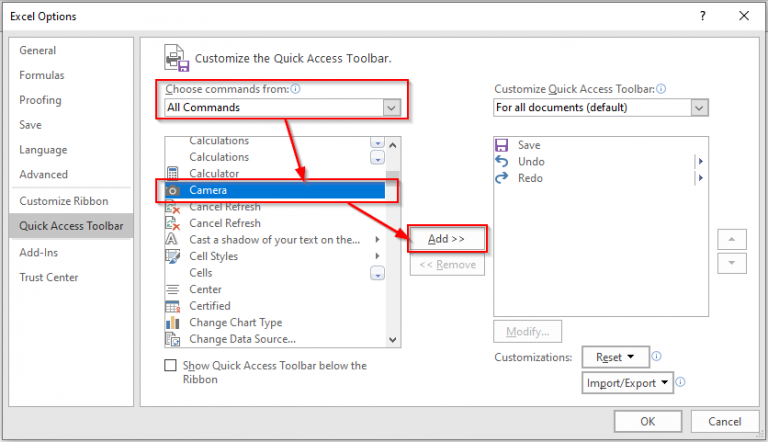Expand Cast a shadow submenu arrow

pyautogui.click(x=377, y=240)
